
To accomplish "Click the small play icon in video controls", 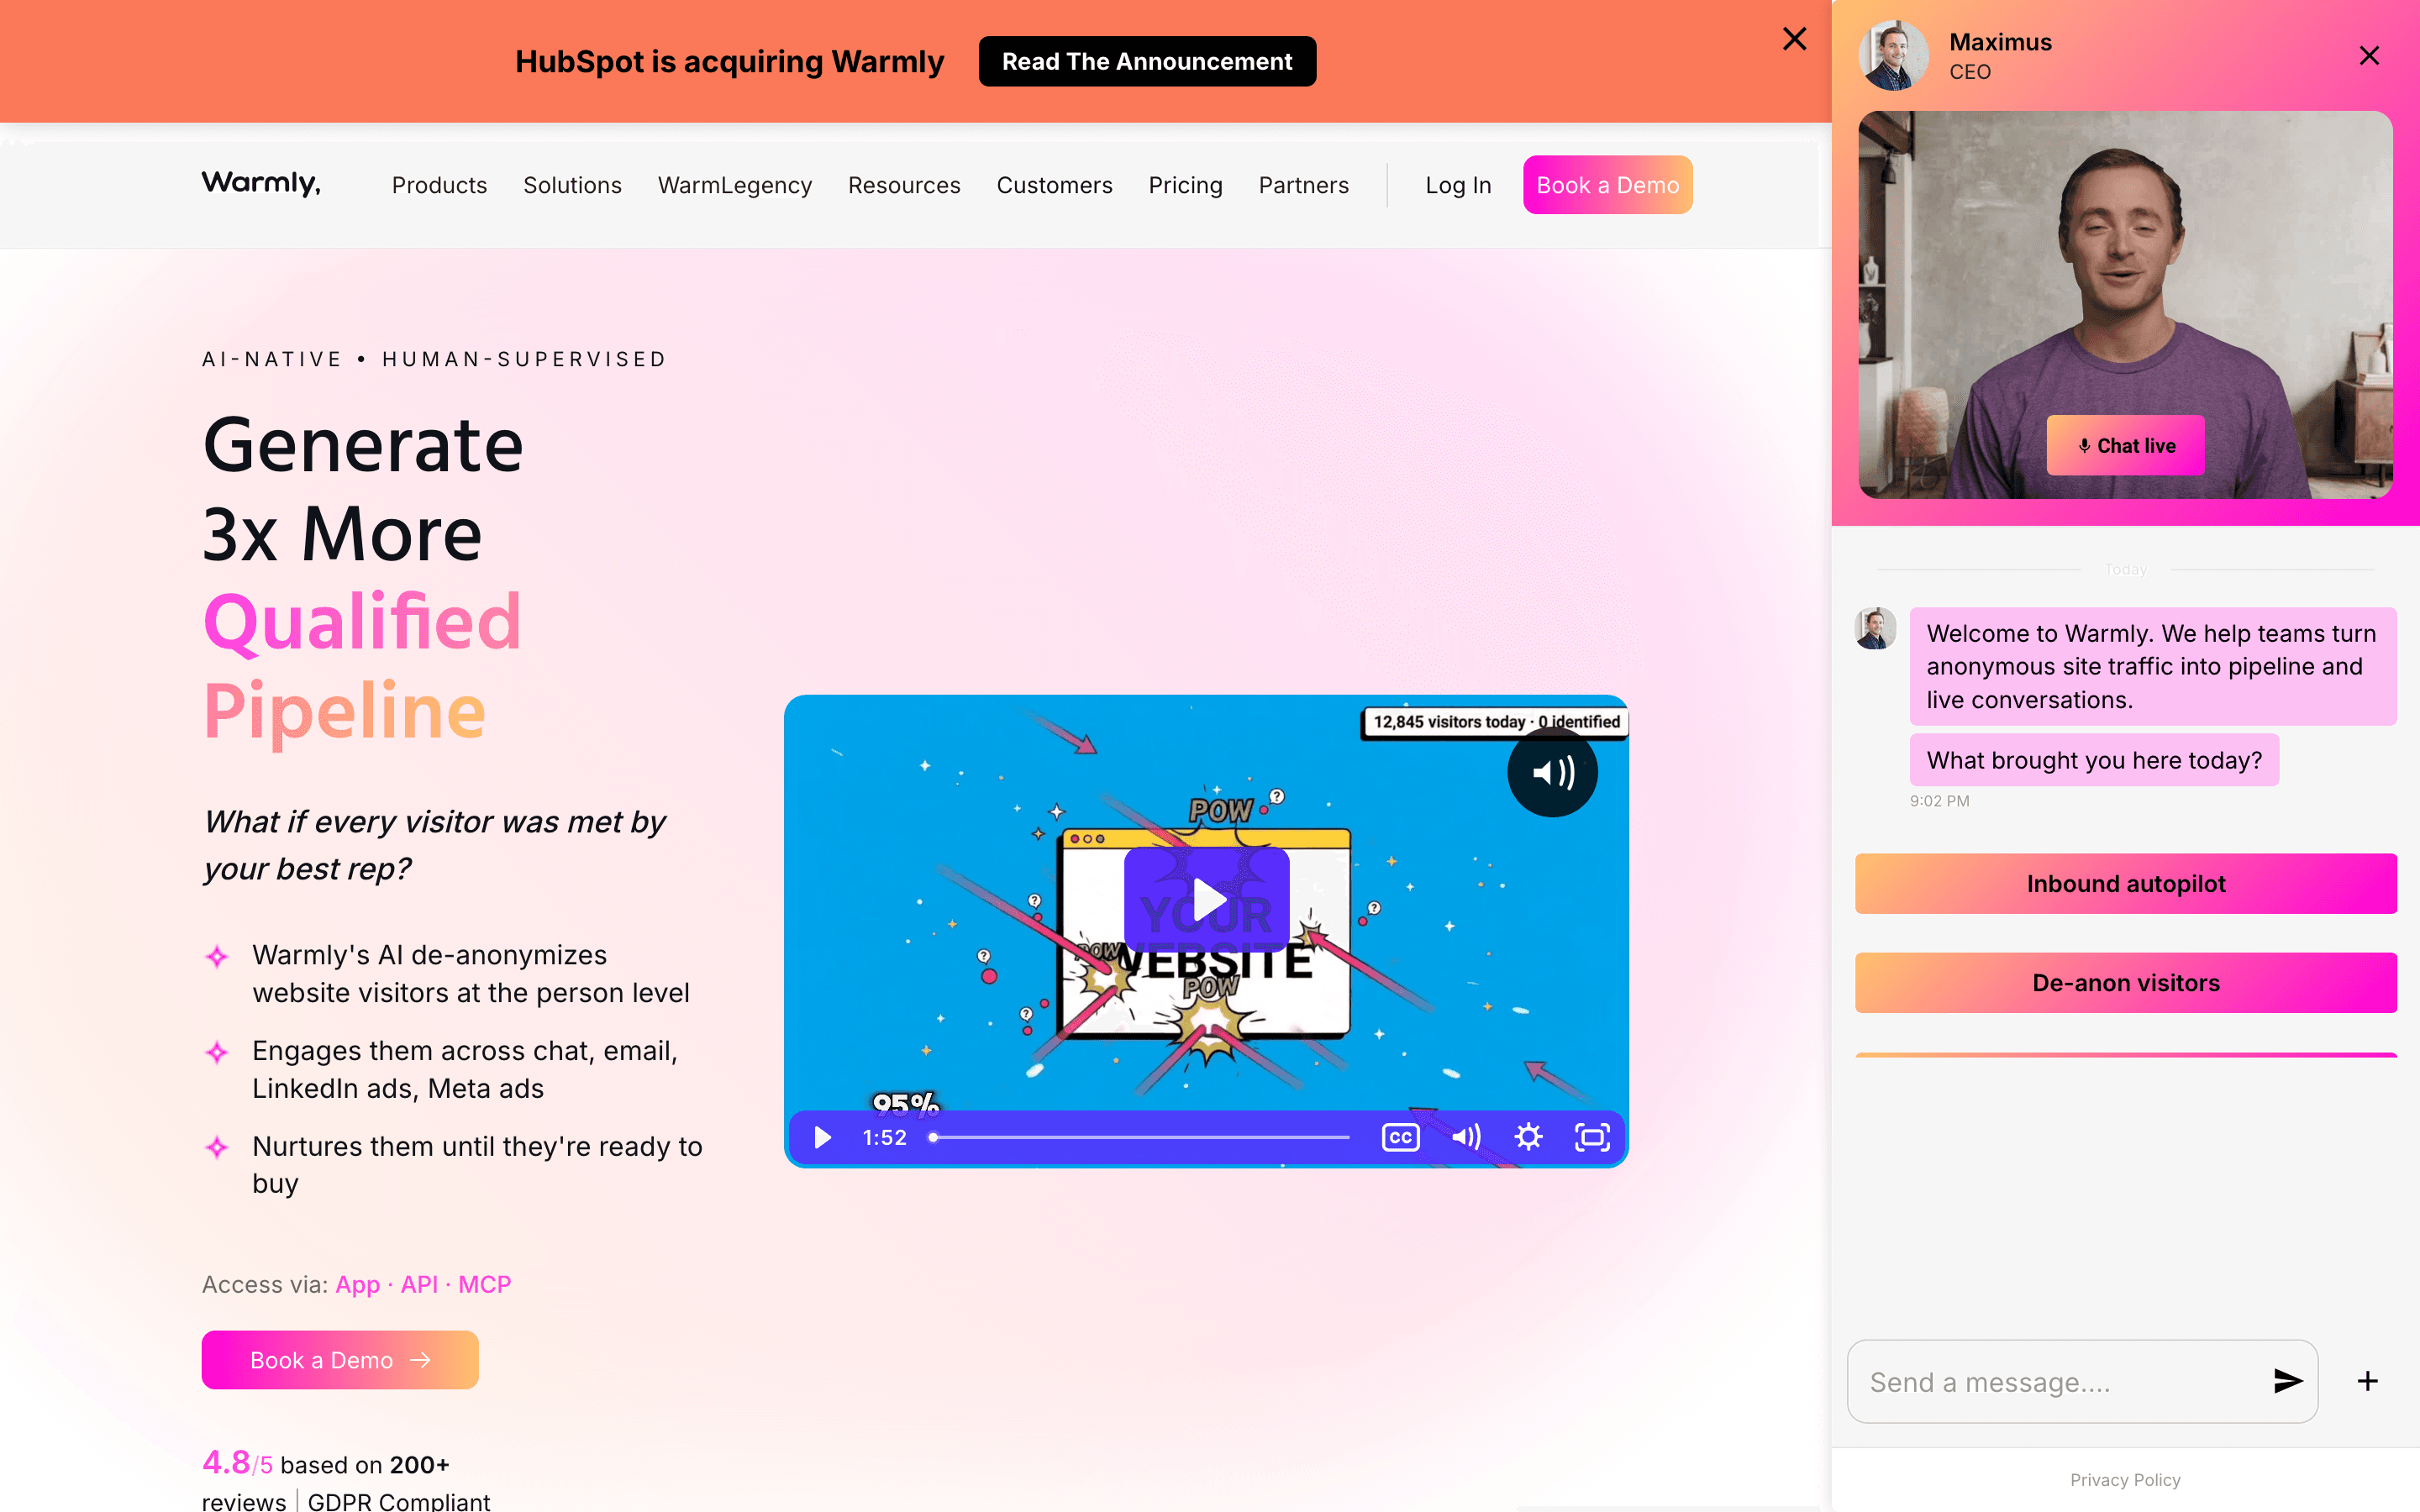I will 822,1137.
